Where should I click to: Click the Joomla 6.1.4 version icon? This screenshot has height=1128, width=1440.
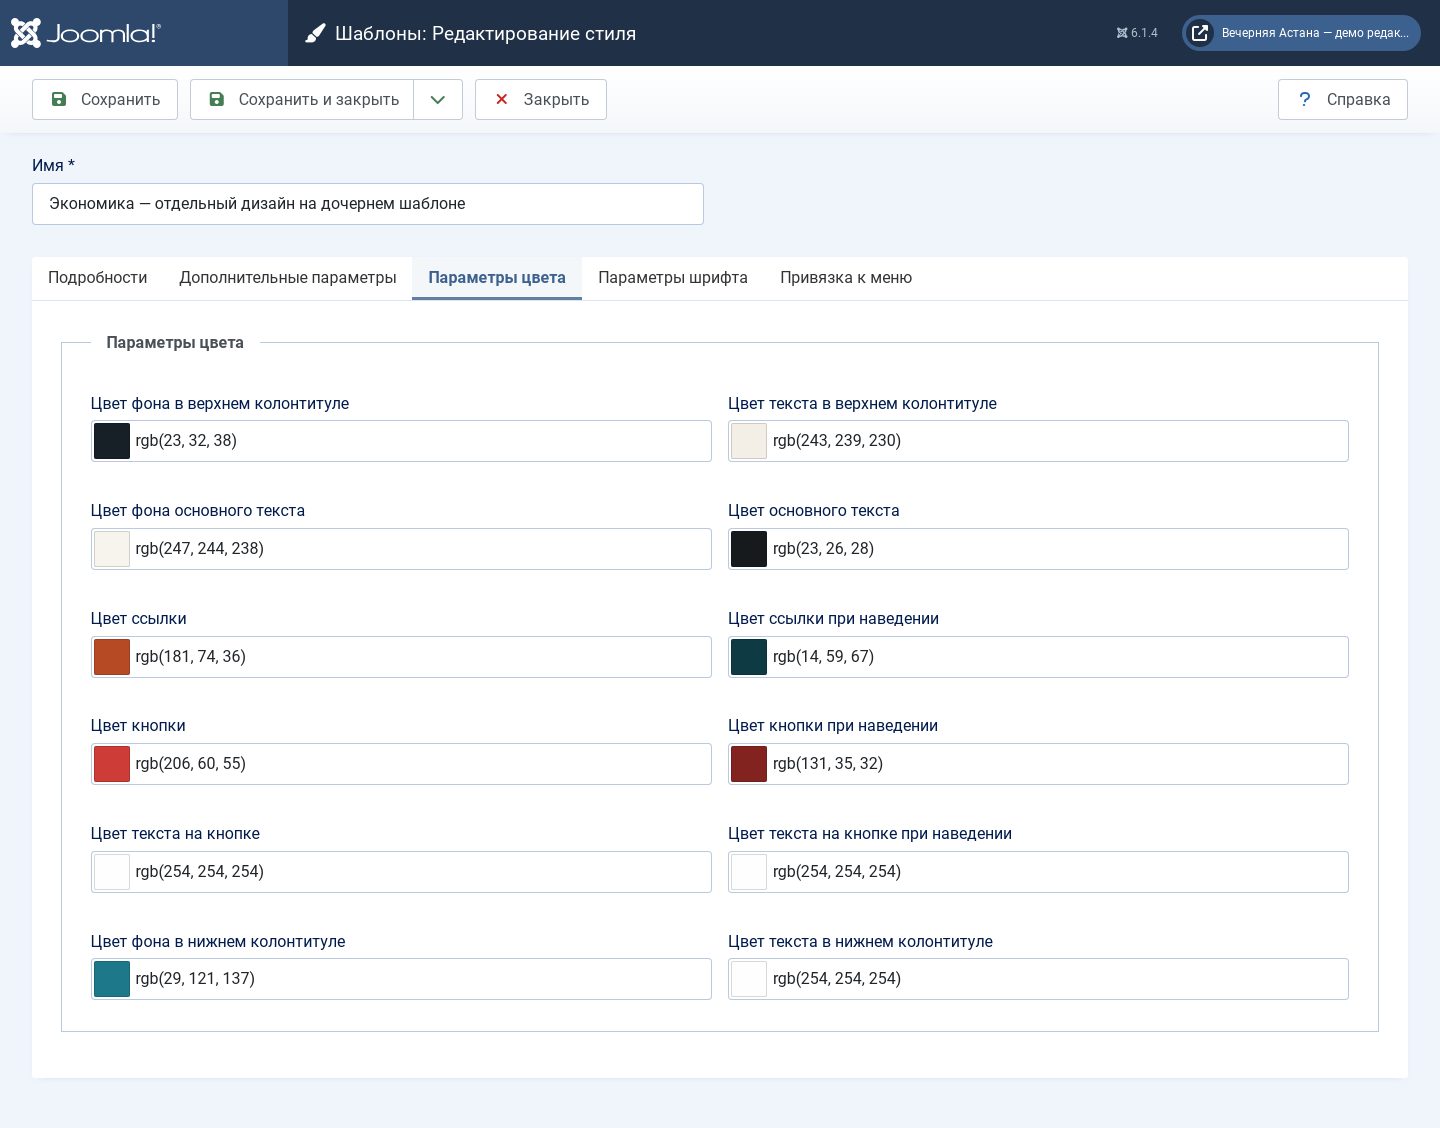pos(1122,33)
